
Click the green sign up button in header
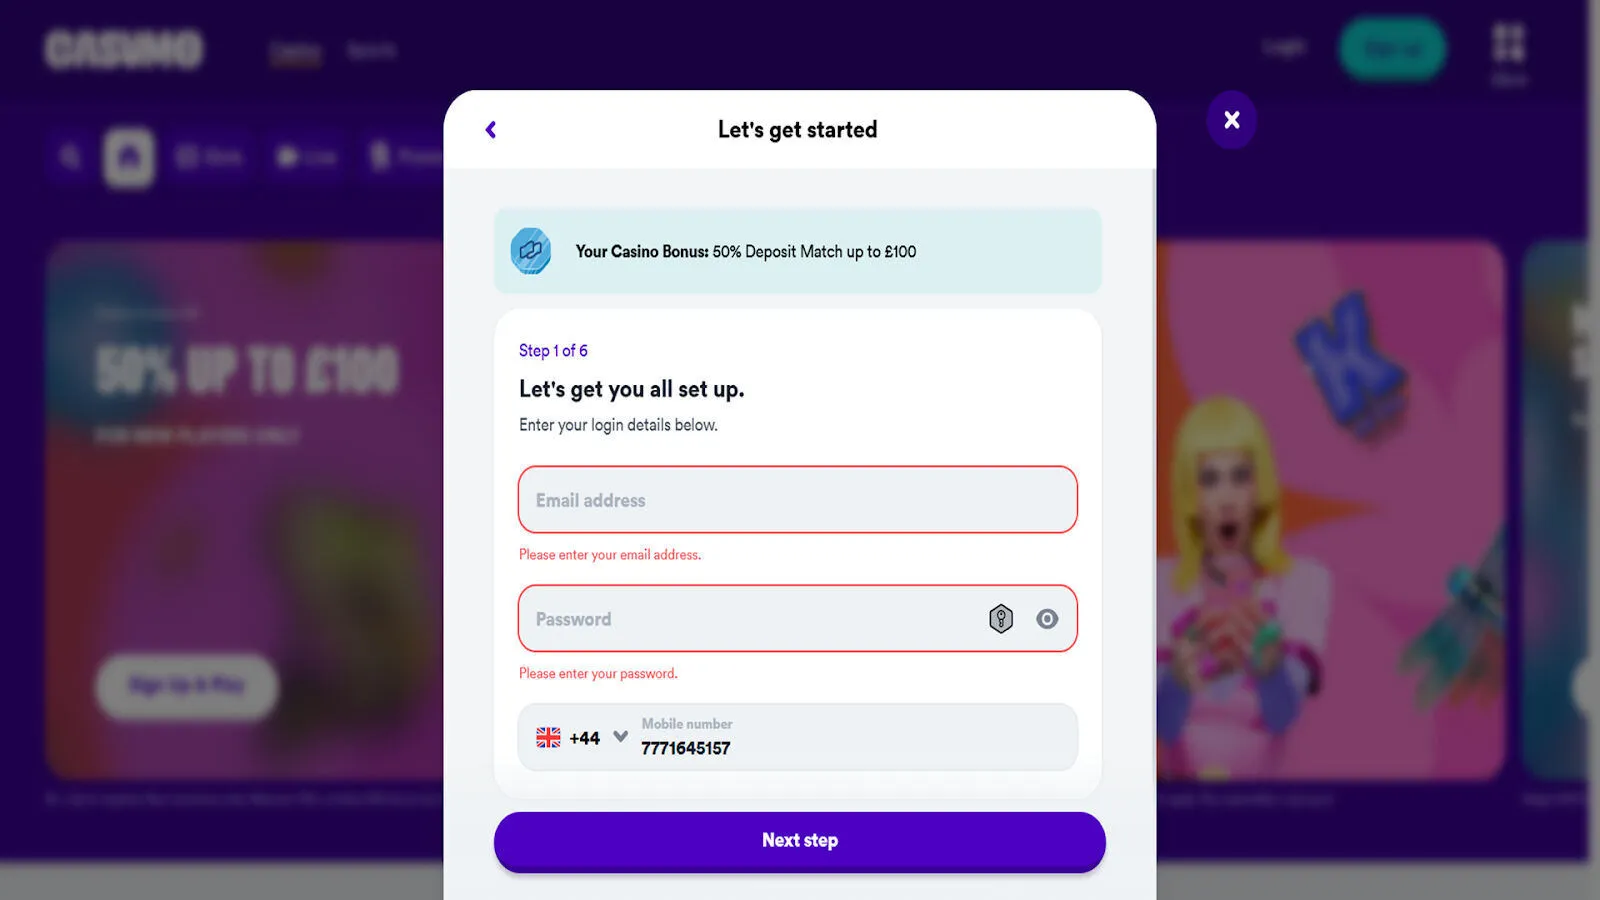[1393, 48]
